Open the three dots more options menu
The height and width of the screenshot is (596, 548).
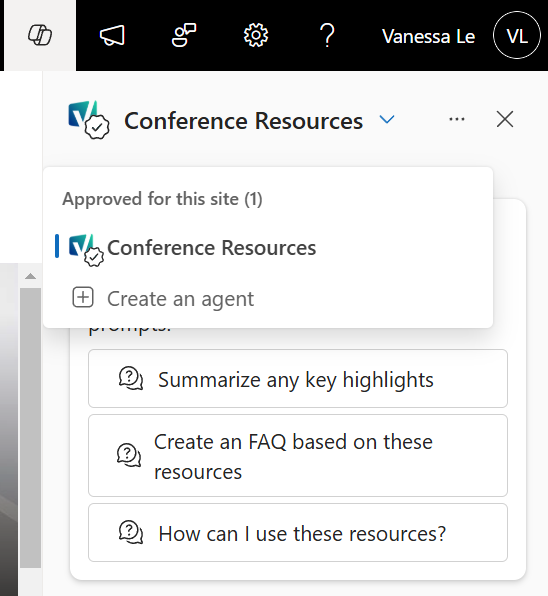pyautogui.click(x=456, y=119)
